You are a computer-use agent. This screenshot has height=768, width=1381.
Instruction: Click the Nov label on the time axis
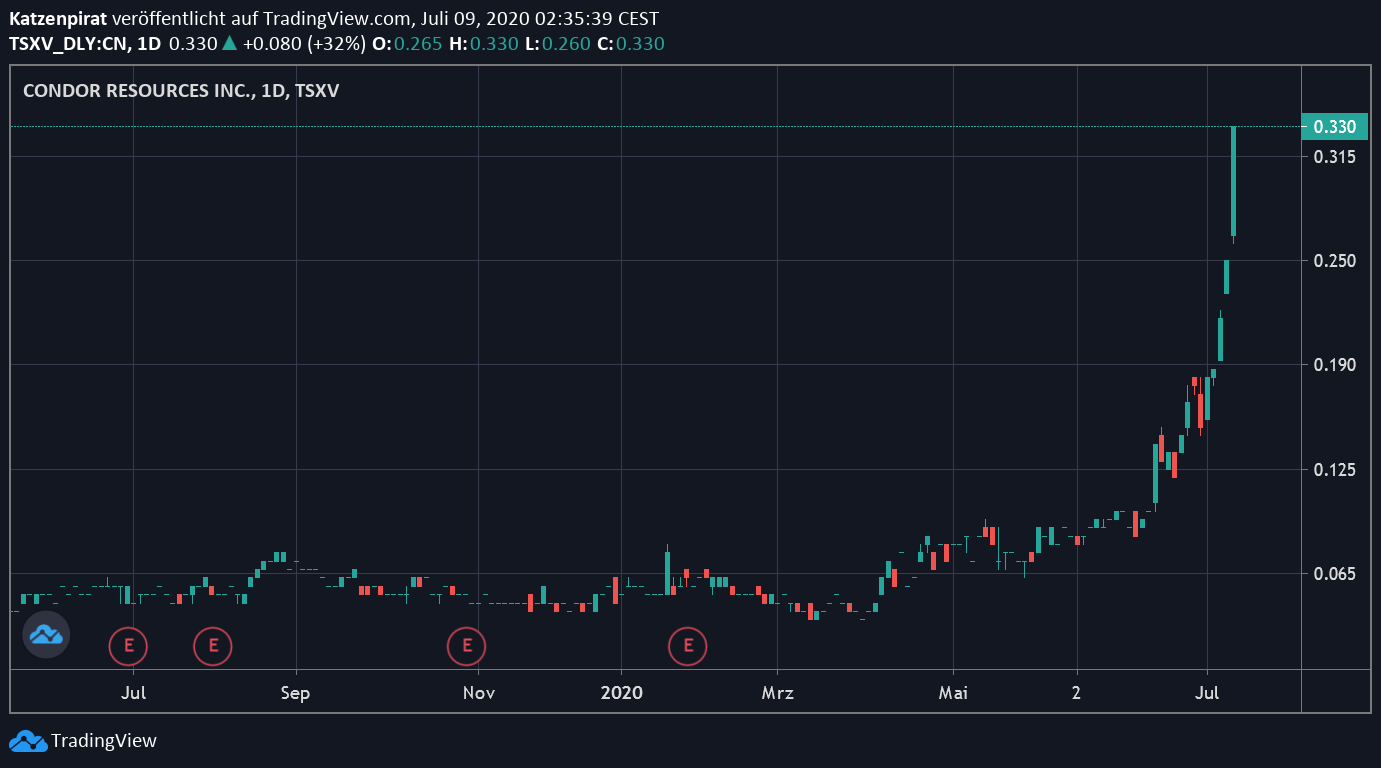(x=479, y=692)
